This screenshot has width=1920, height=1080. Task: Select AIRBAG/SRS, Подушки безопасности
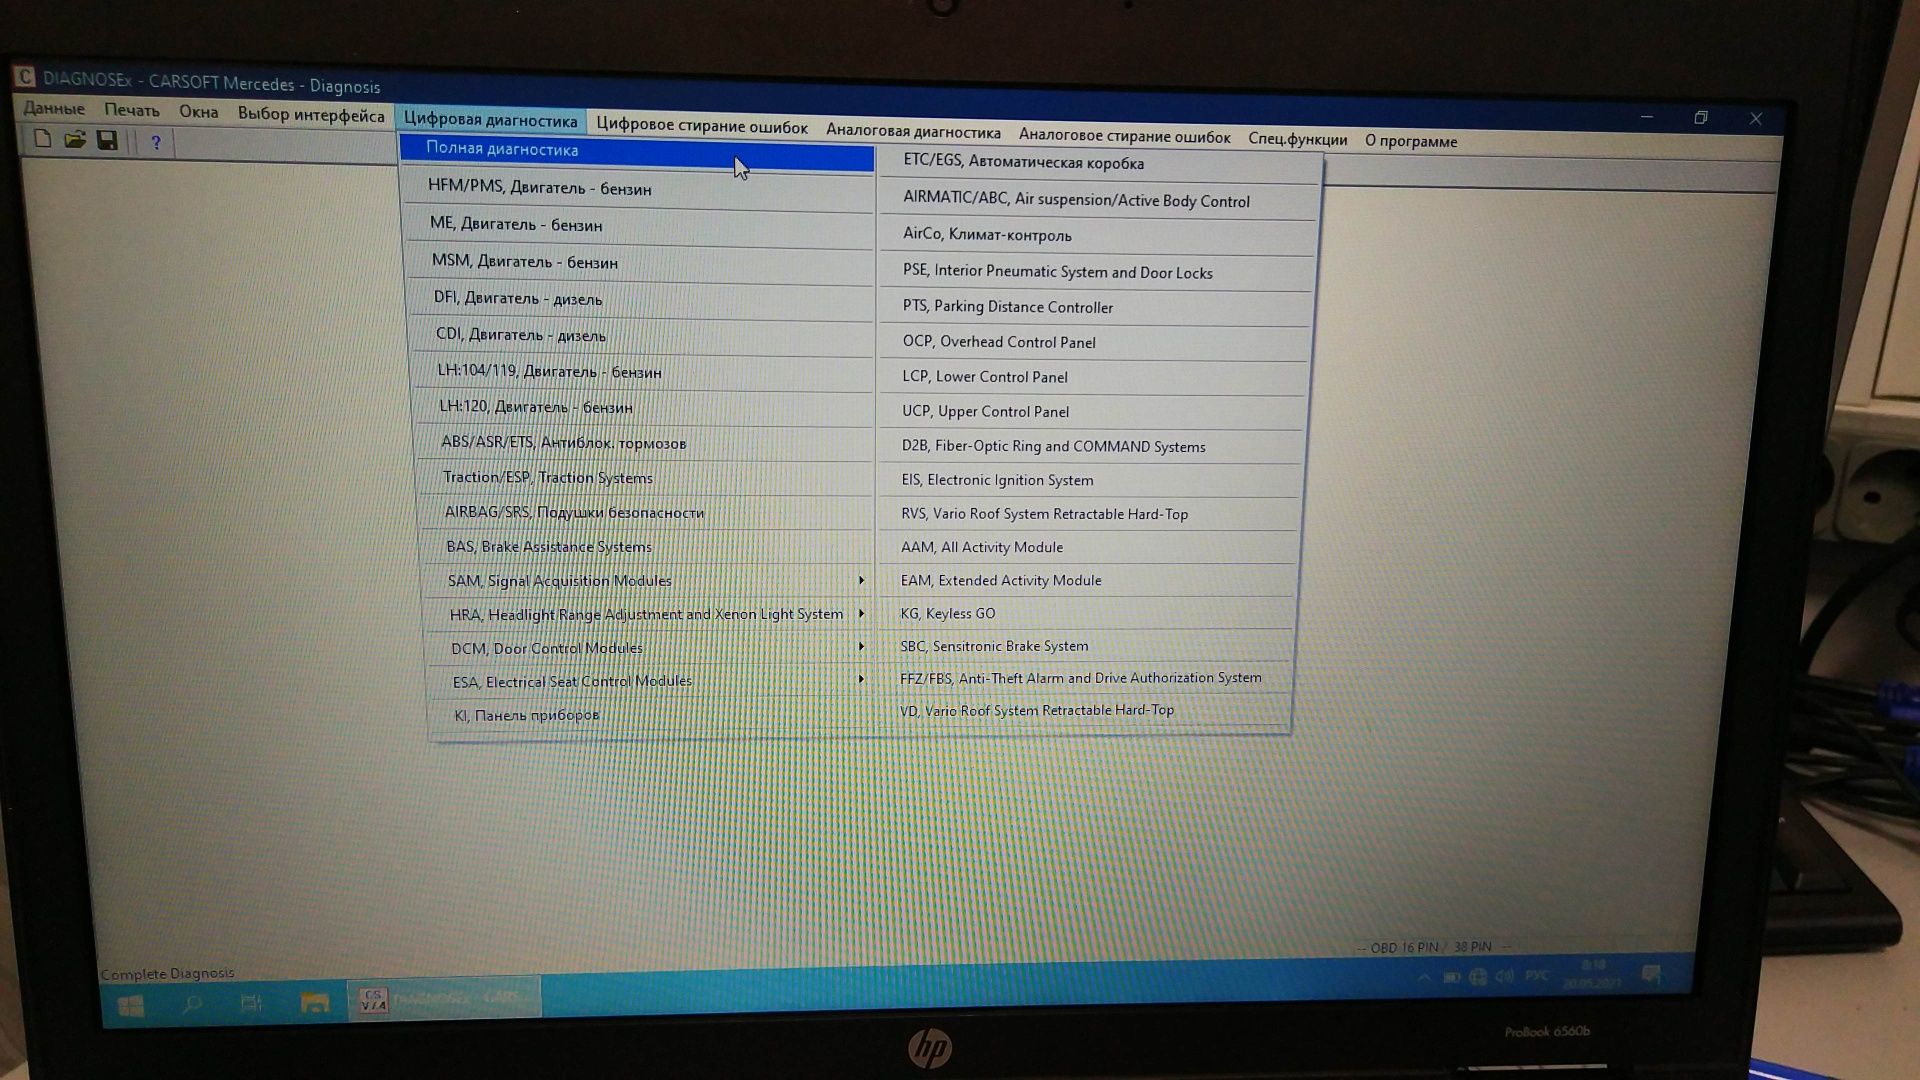[647, 513]
